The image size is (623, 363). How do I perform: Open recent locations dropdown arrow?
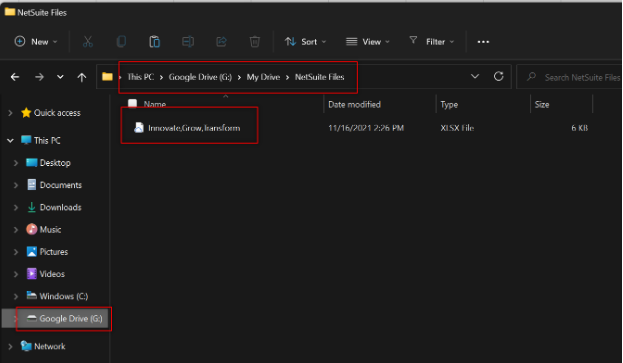click(x=60, y=77)
